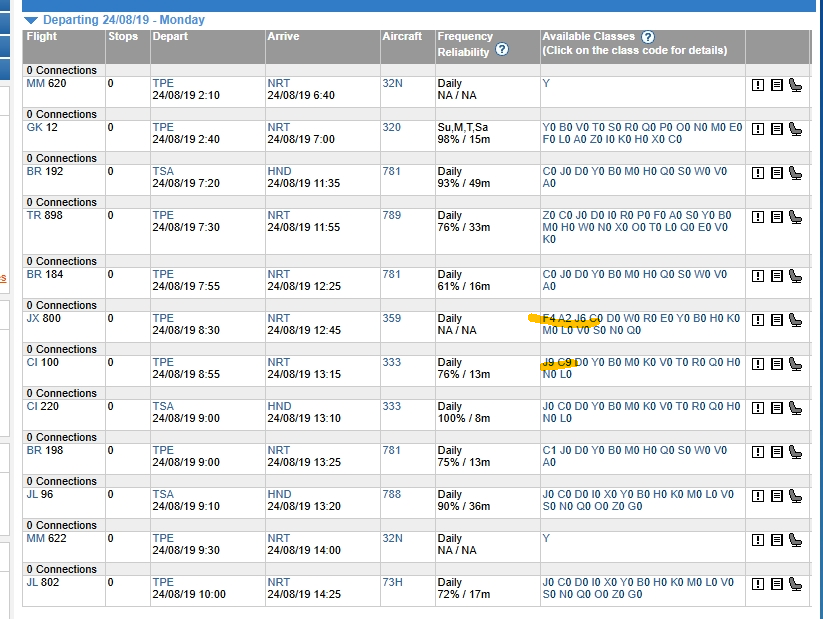Screen dimensions: 823x619
Task: Open details list icon for MM 620
Action: click(x=777, y=85)
